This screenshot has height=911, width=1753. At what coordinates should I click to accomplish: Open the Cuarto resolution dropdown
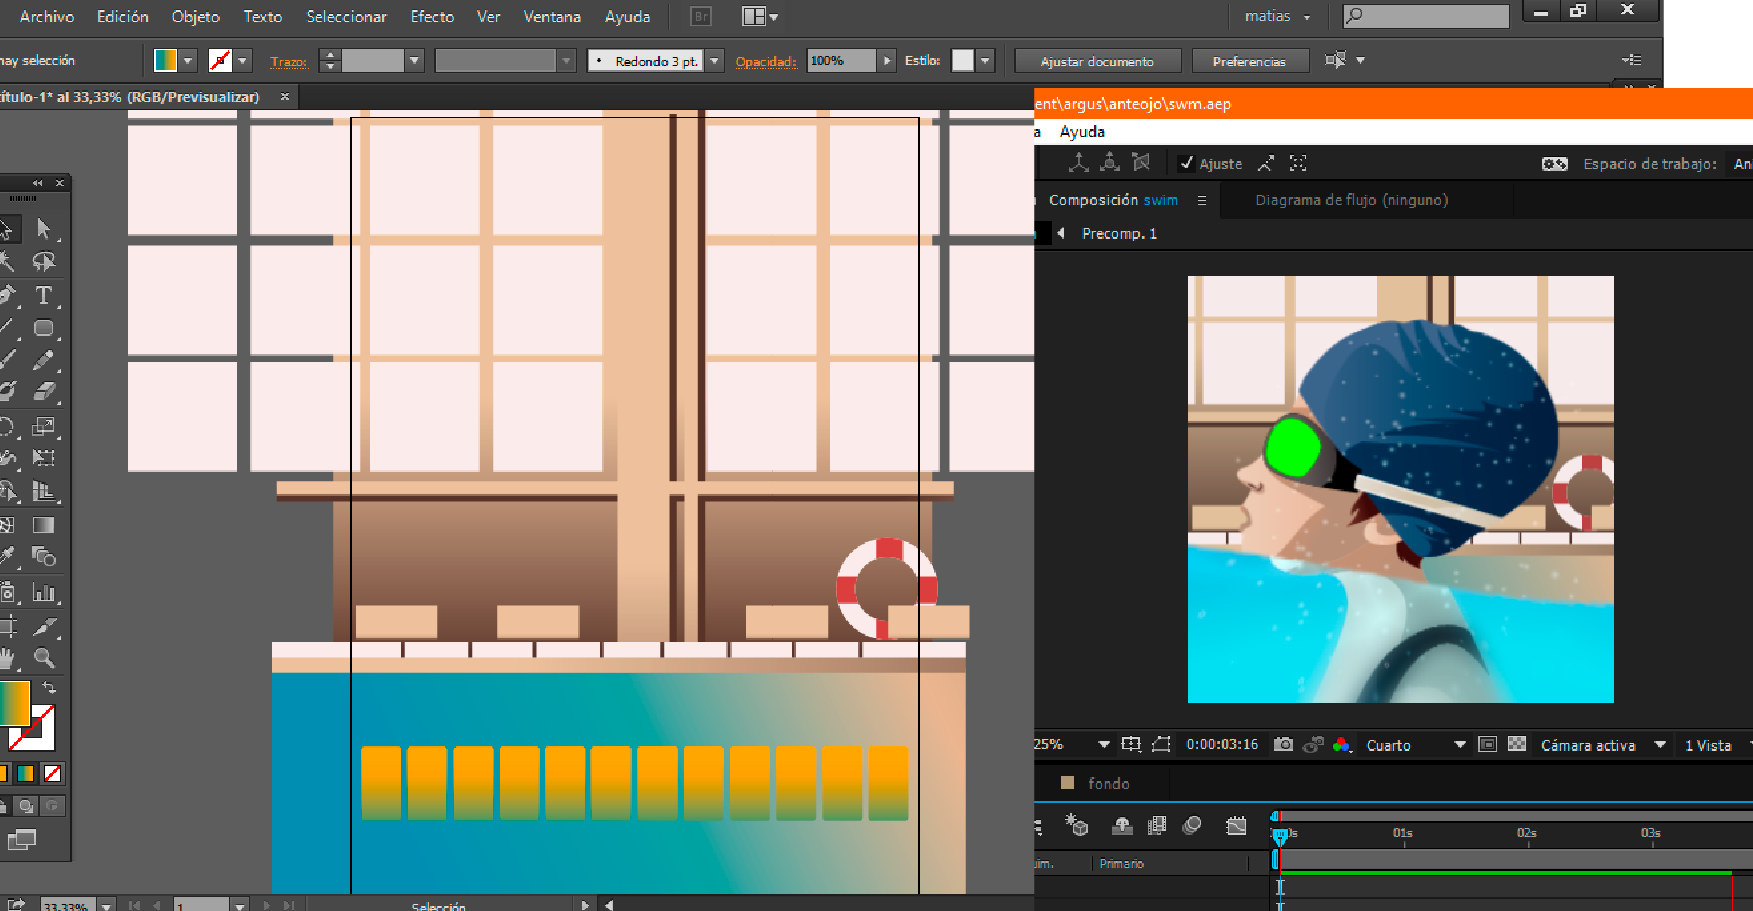click(x=1415, y=745)
